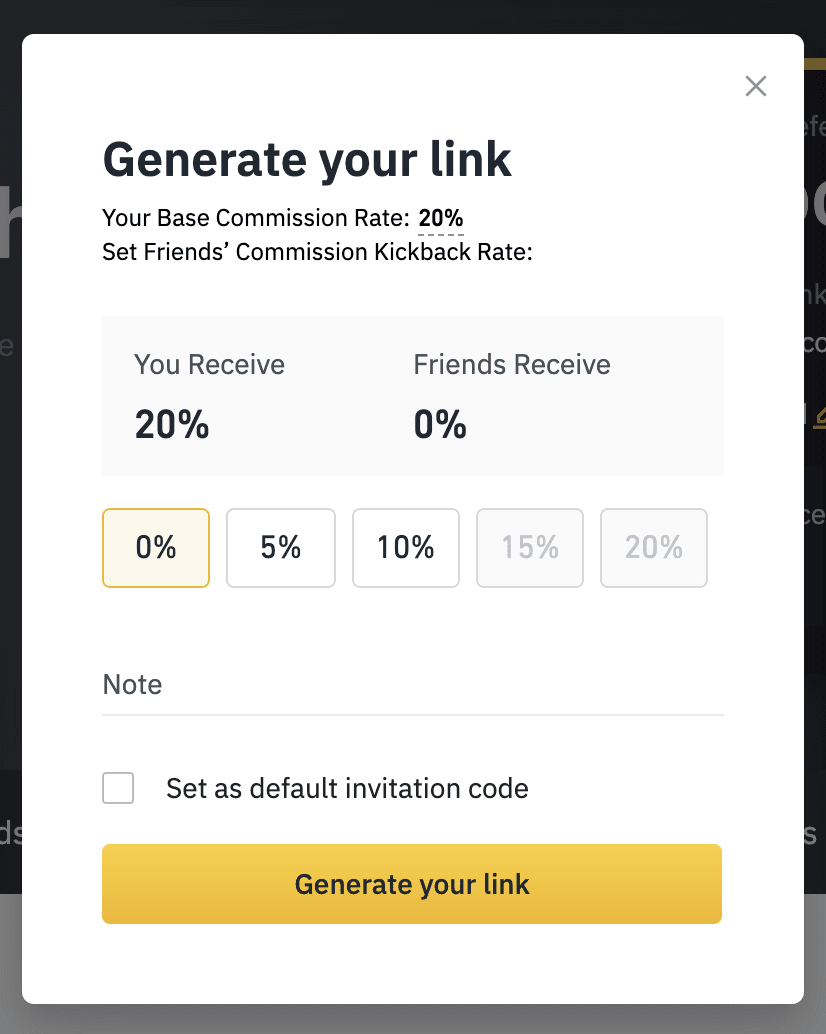
Task: Click the dimmed page backdrop below the dialog
Action: [x=413, y=1021]
